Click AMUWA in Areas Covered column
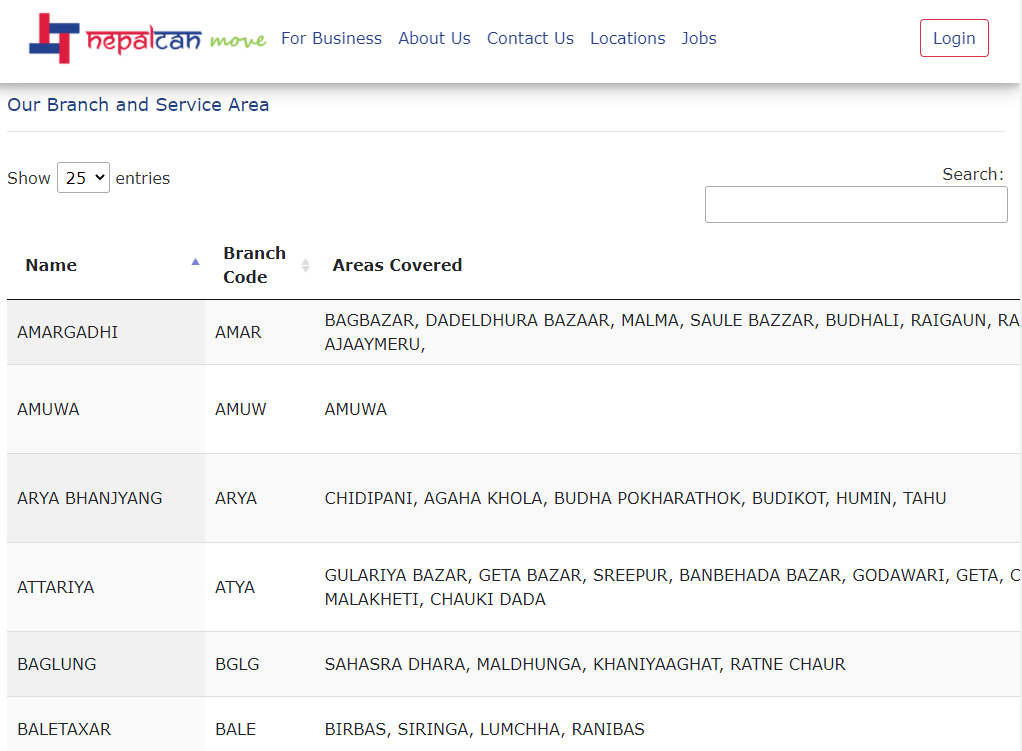 coord(355,409)
